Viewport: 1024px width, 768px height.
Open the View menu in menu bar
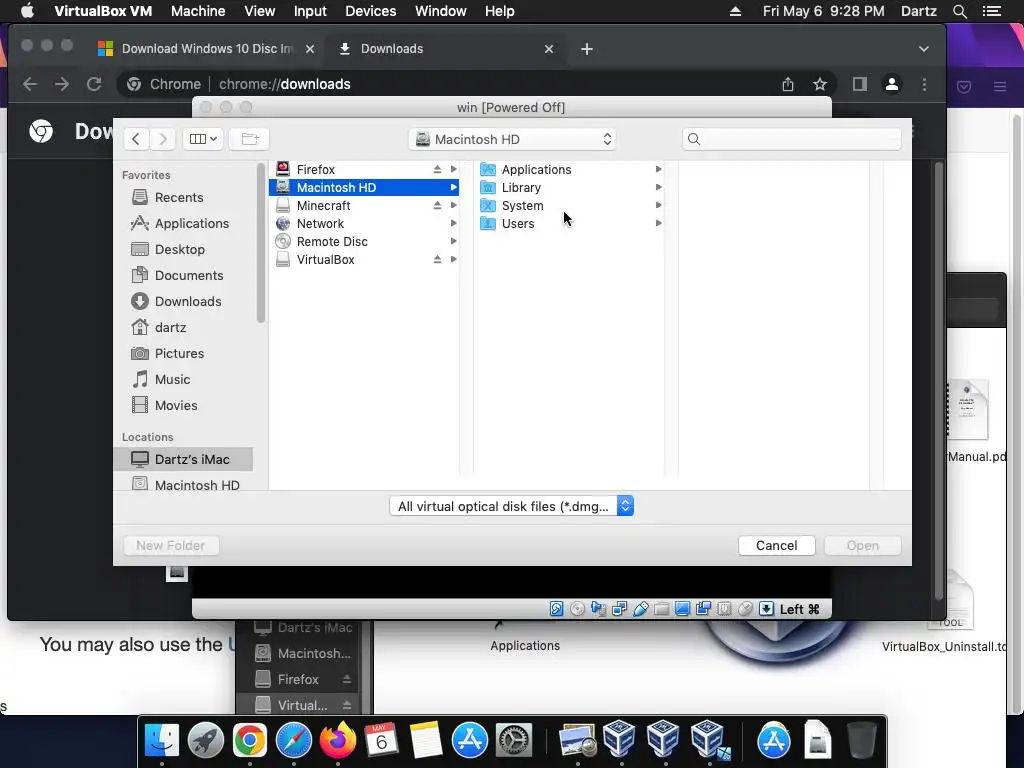[x=259, y=11]
